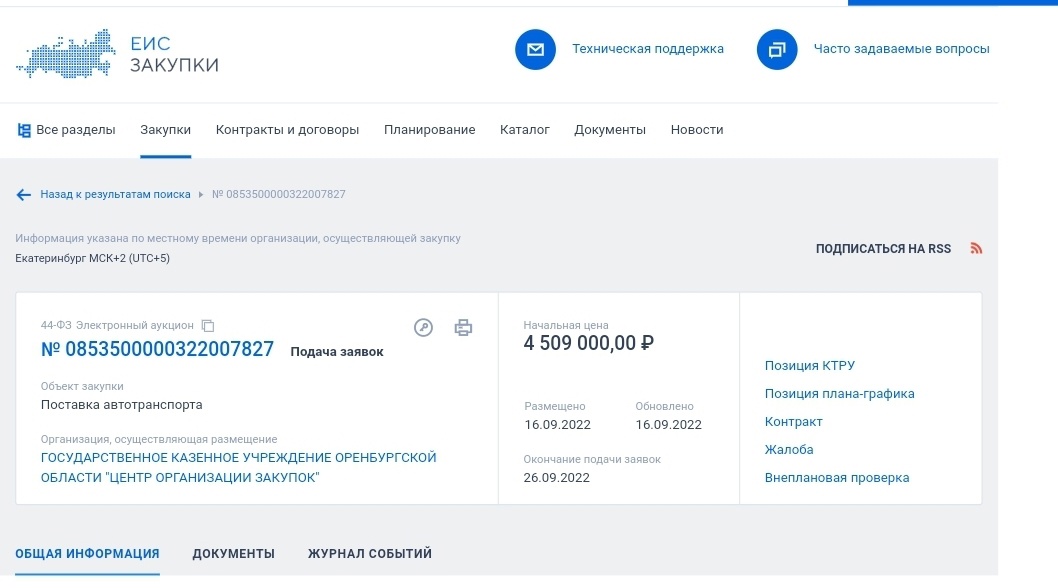1058x588 pixels.
Task: Click the envelope technical support icon
Action: click(535, 50)
